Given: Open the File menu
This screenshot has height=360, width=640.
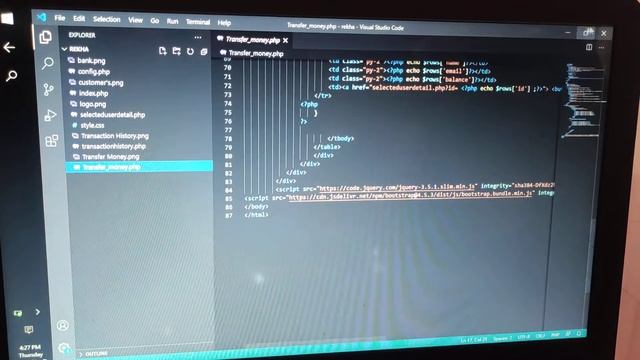Looking at the screenshot, I should click(60, 18).
